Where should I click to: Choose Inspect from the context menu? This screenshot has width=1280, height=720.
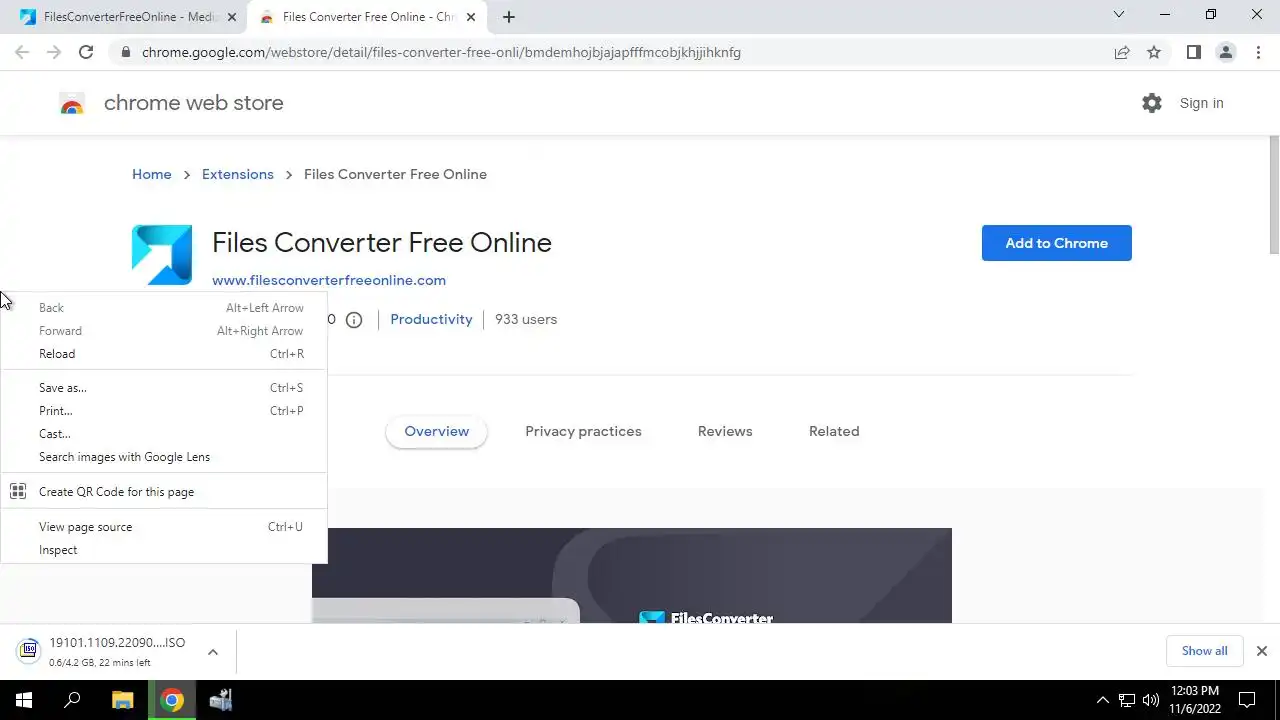point(164,550)
